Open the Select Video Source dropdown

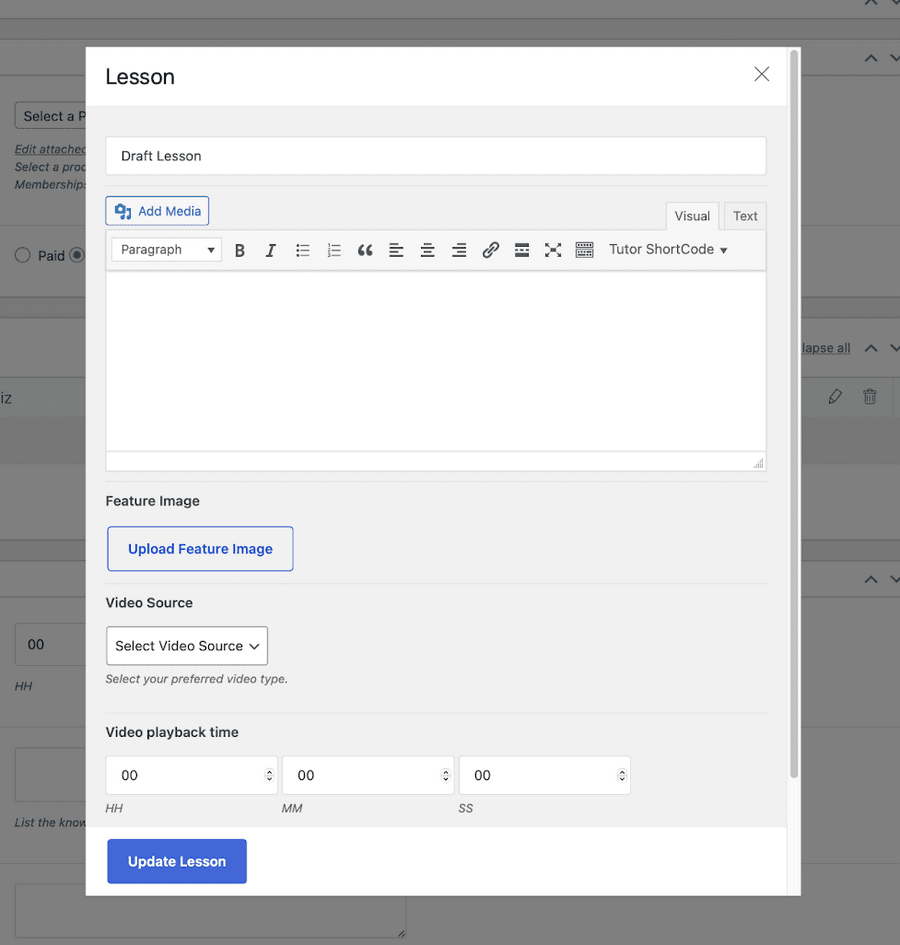click(187, 646)
